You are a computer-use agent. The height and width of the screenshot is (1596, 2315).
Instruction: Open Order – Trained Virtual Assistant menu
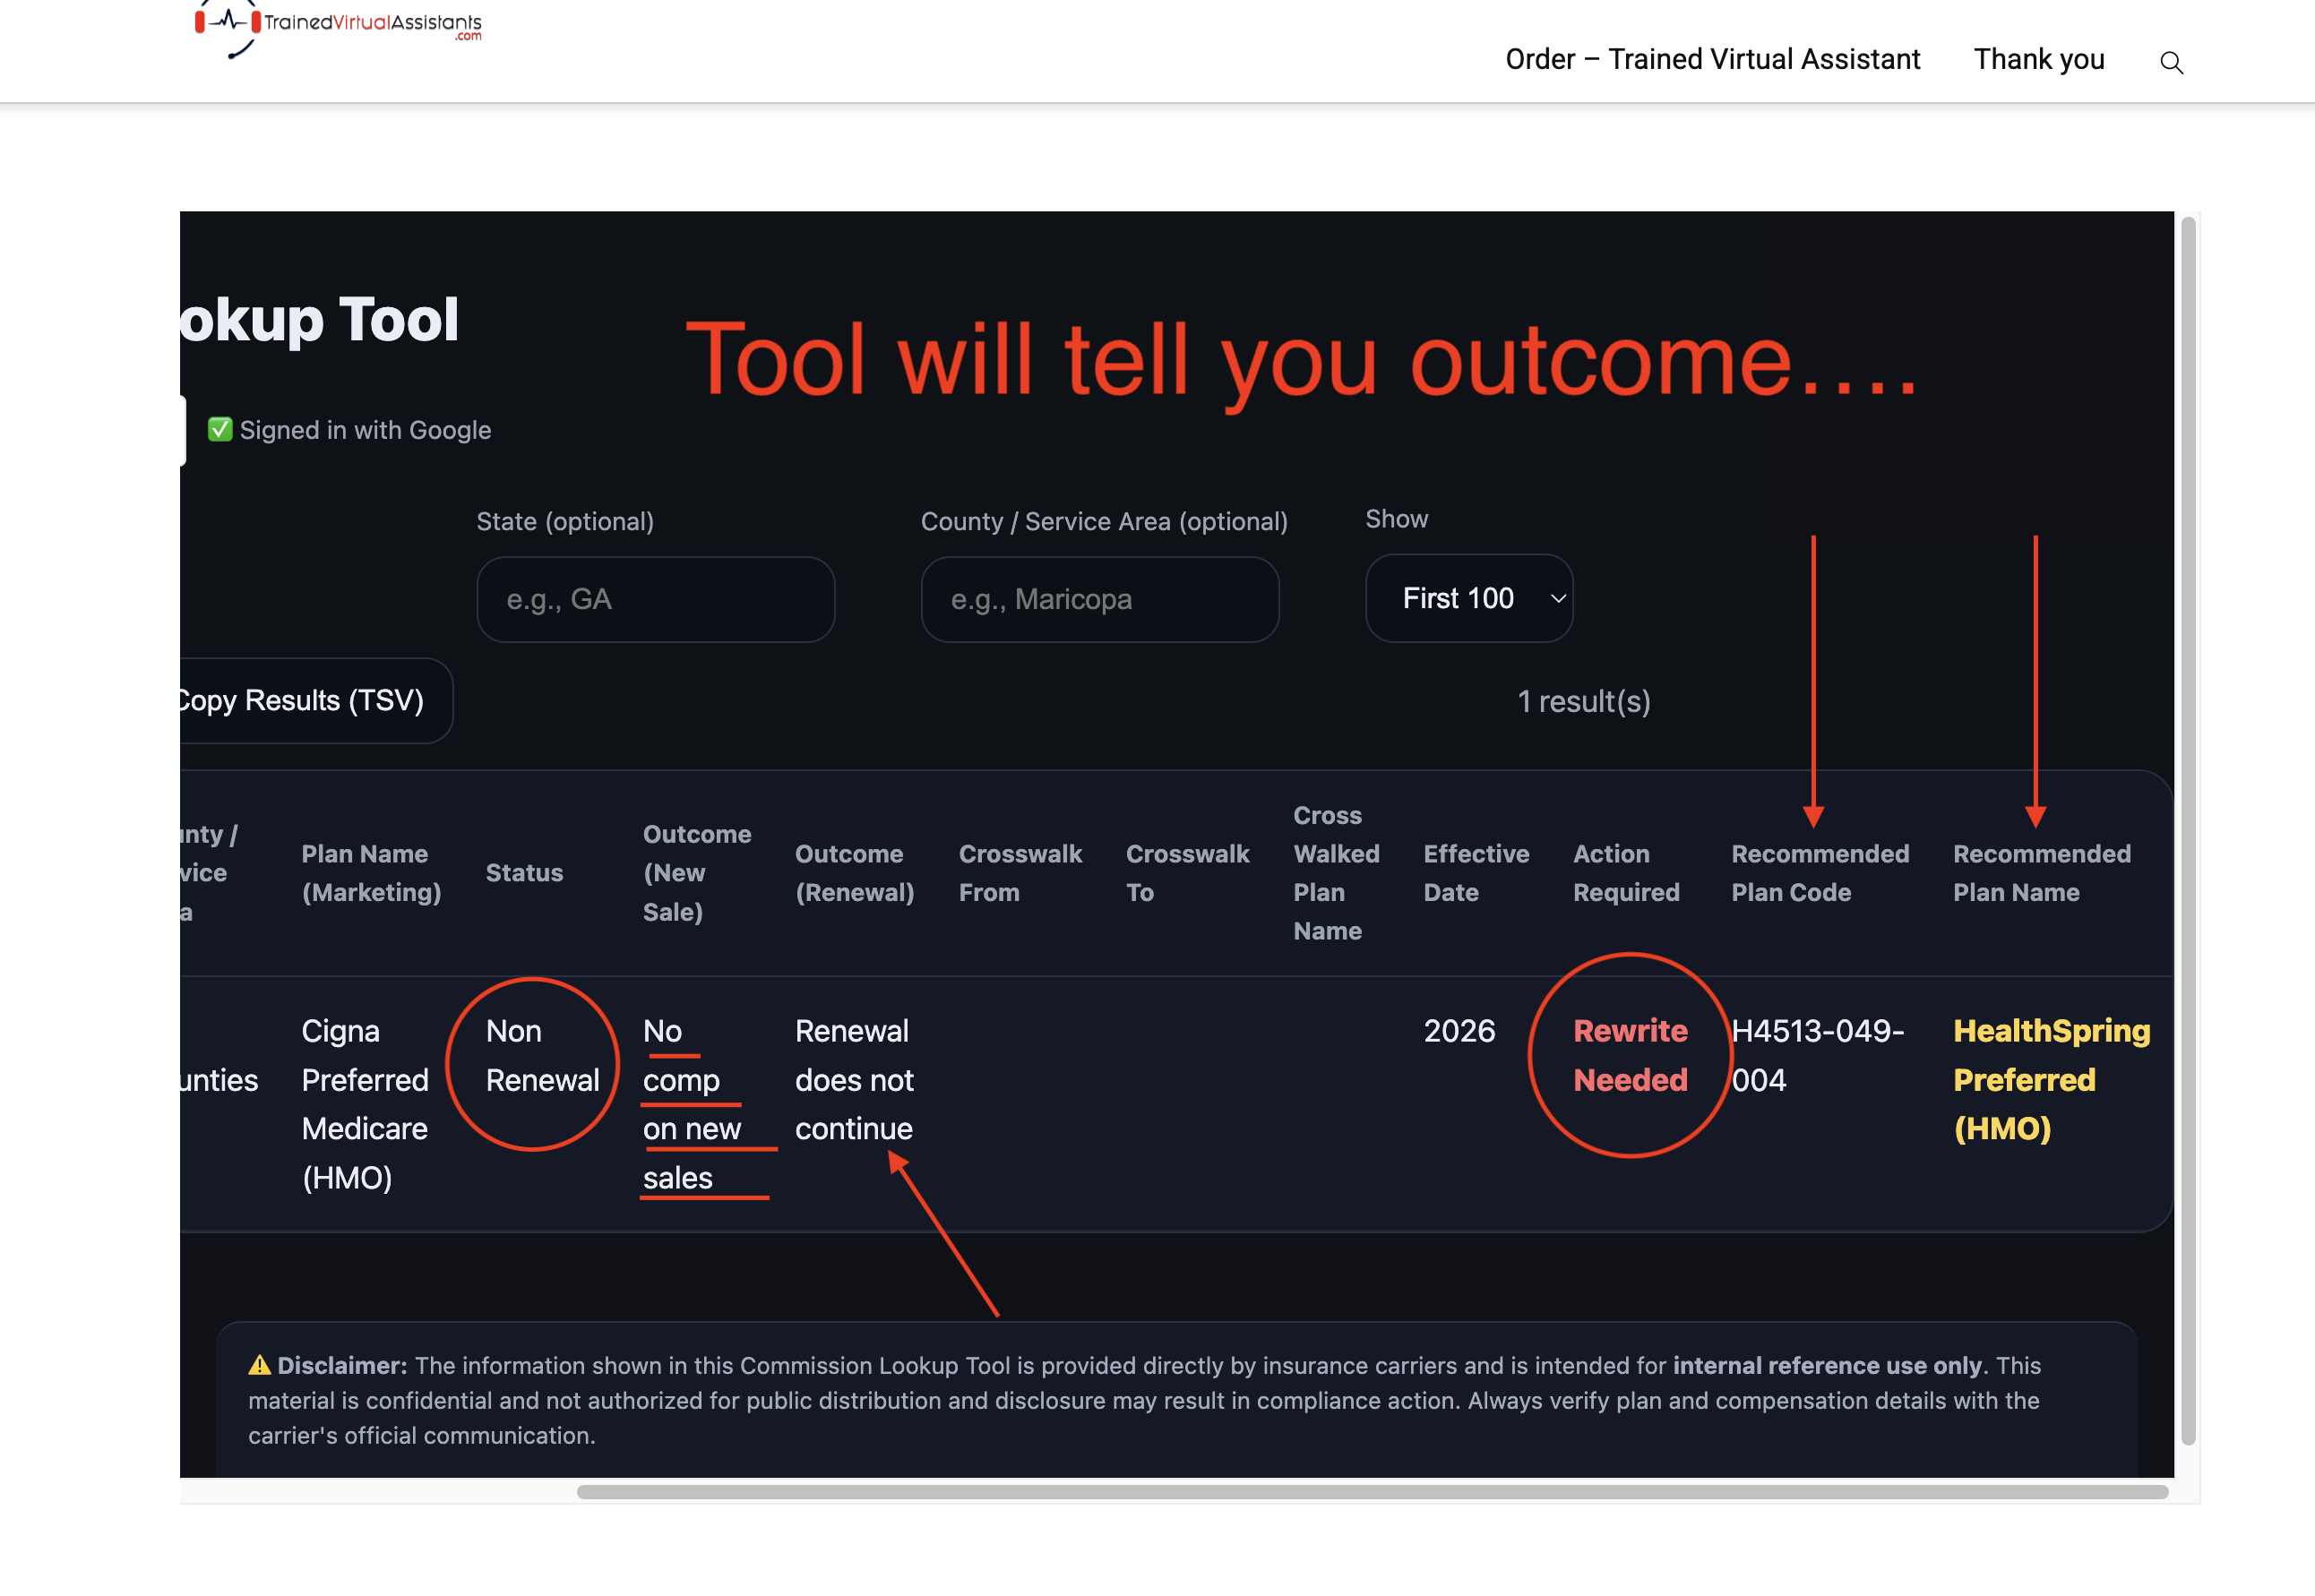point(1712,59)
